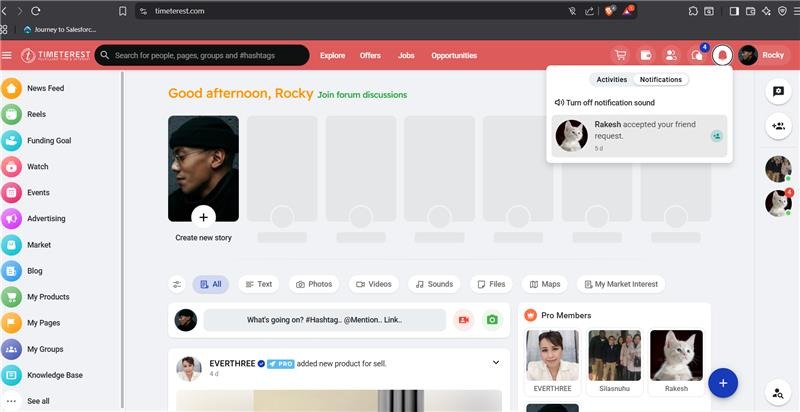Open friend requests icon in header
The width and height of the screenshot is (800, 412).
click(671, 55)
